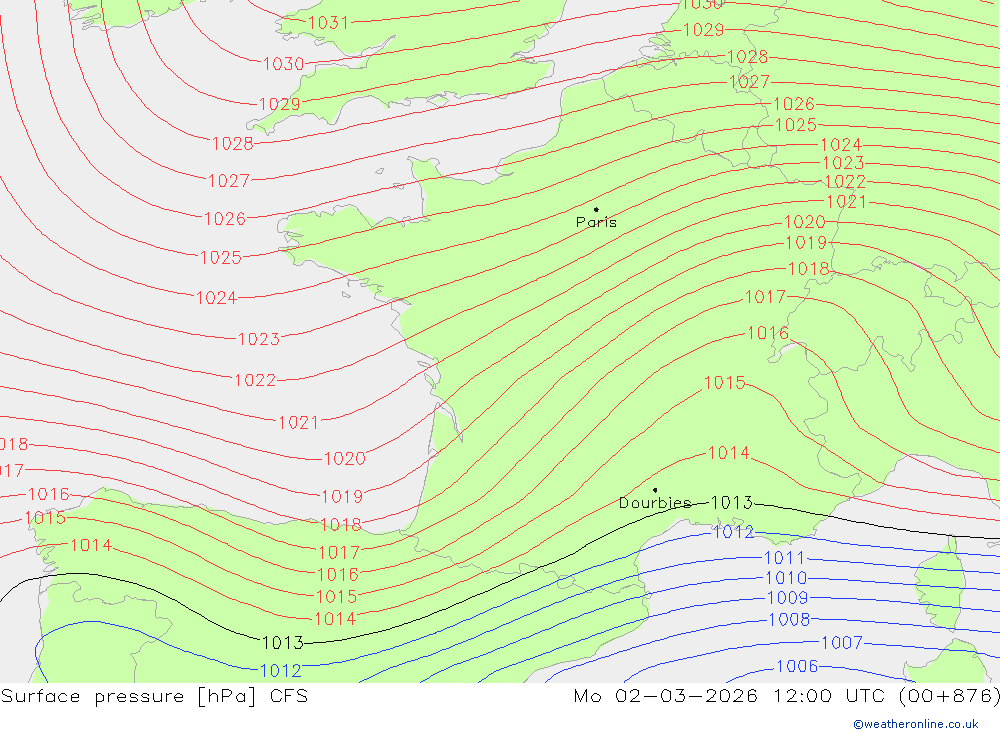The image size is (1000, 733).
Task: Click the Surface pressure [hPa] CFS title
Action: [x=154, y=696]
